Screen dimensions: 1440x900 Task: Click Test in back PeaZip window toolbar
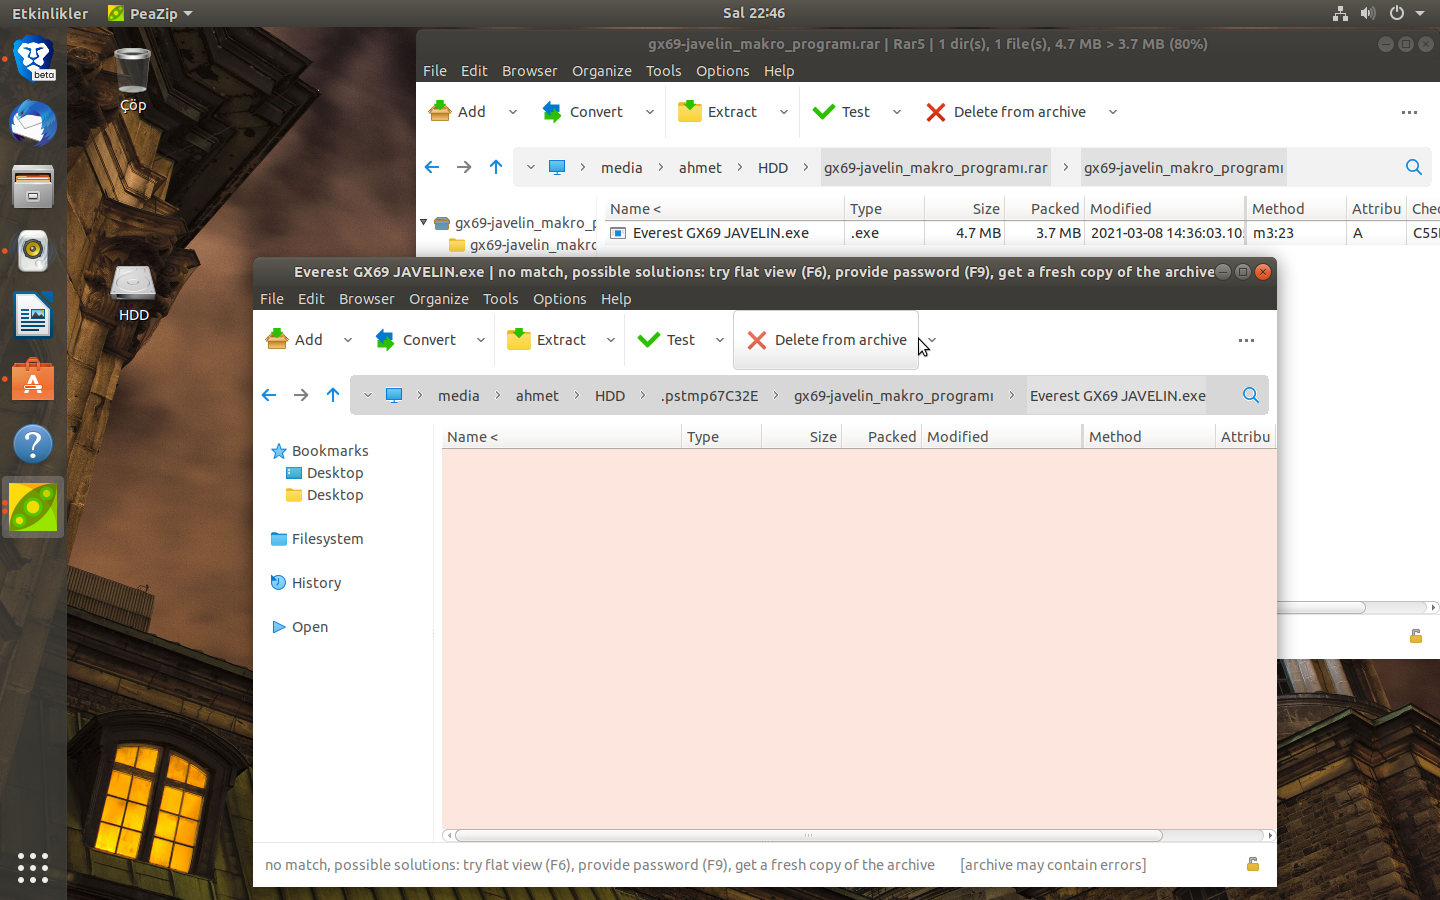pos(842,112)
